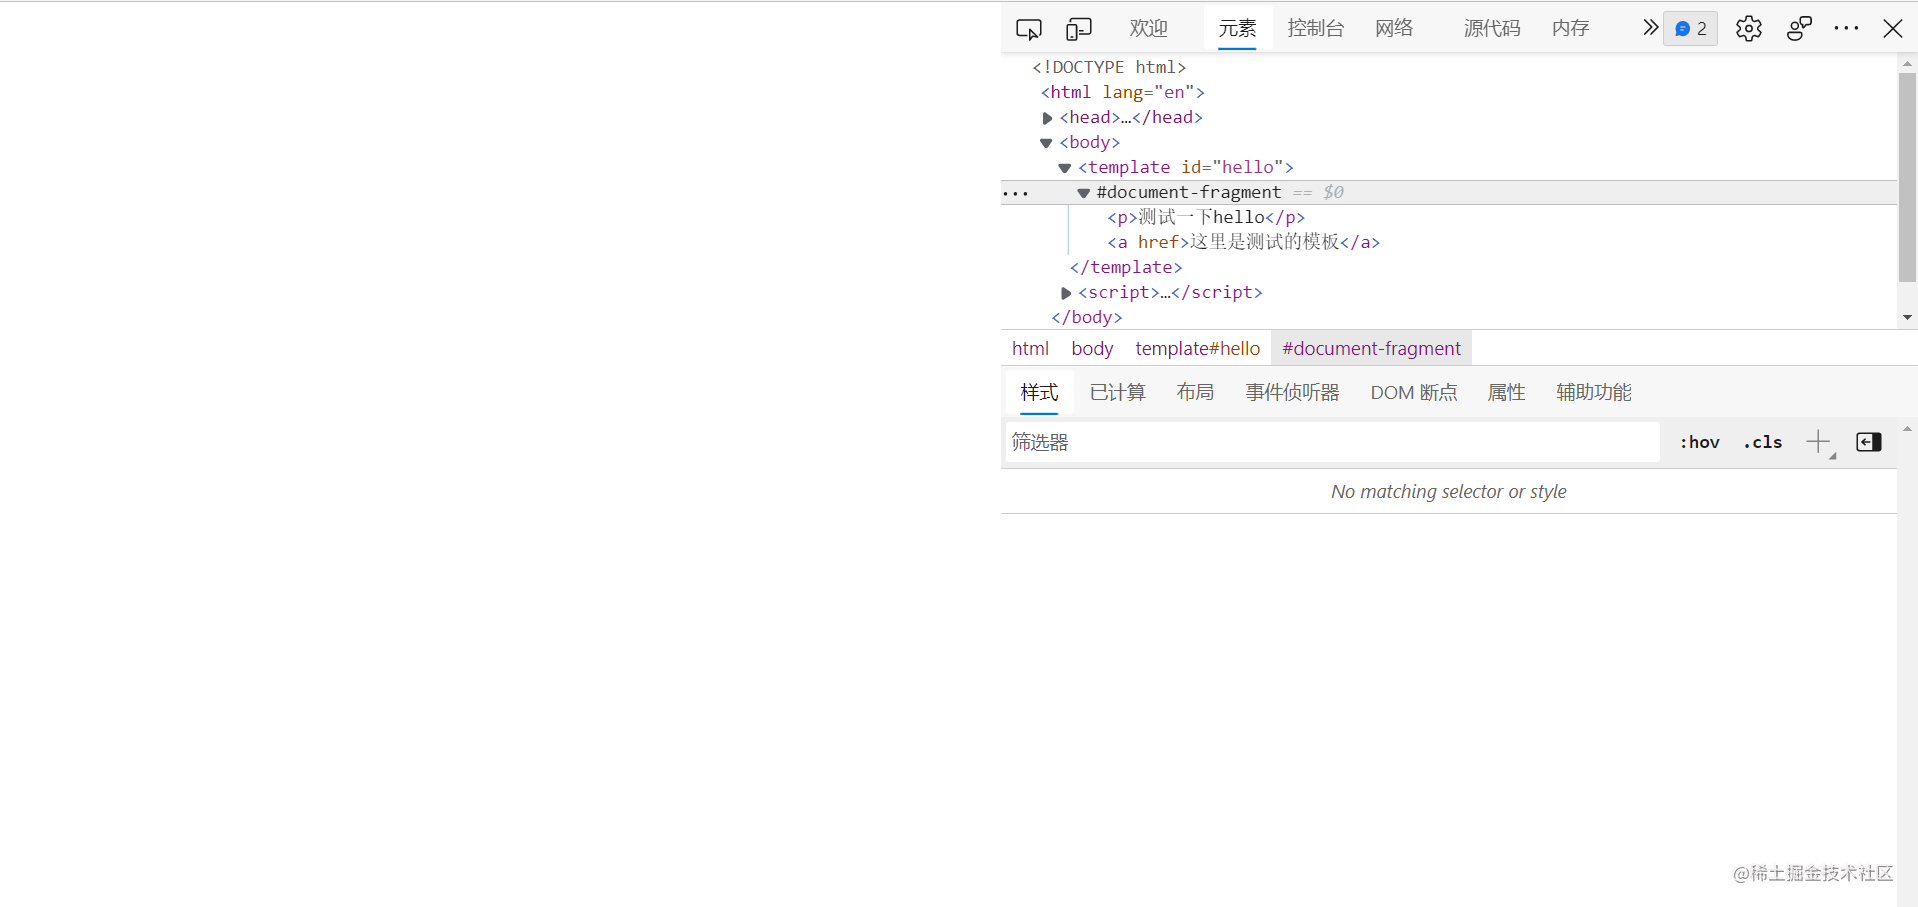Toggle :hov pseudo-class state panel

1699,441
